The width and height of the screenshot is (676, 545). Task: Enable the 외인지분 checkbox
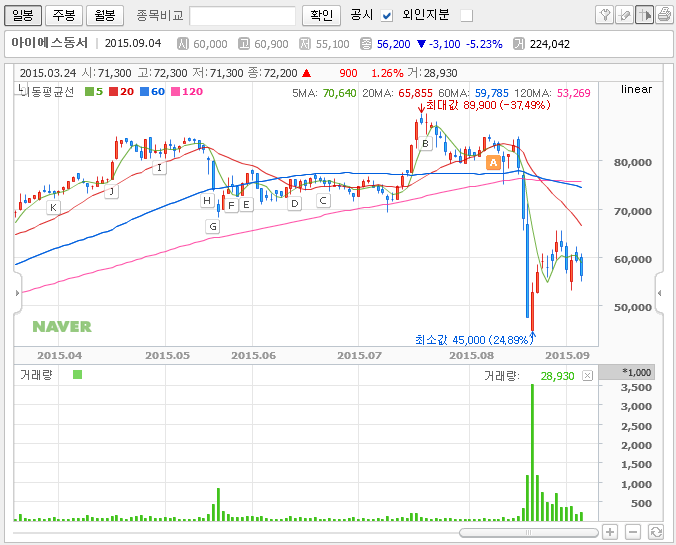(x=466, y=16)
